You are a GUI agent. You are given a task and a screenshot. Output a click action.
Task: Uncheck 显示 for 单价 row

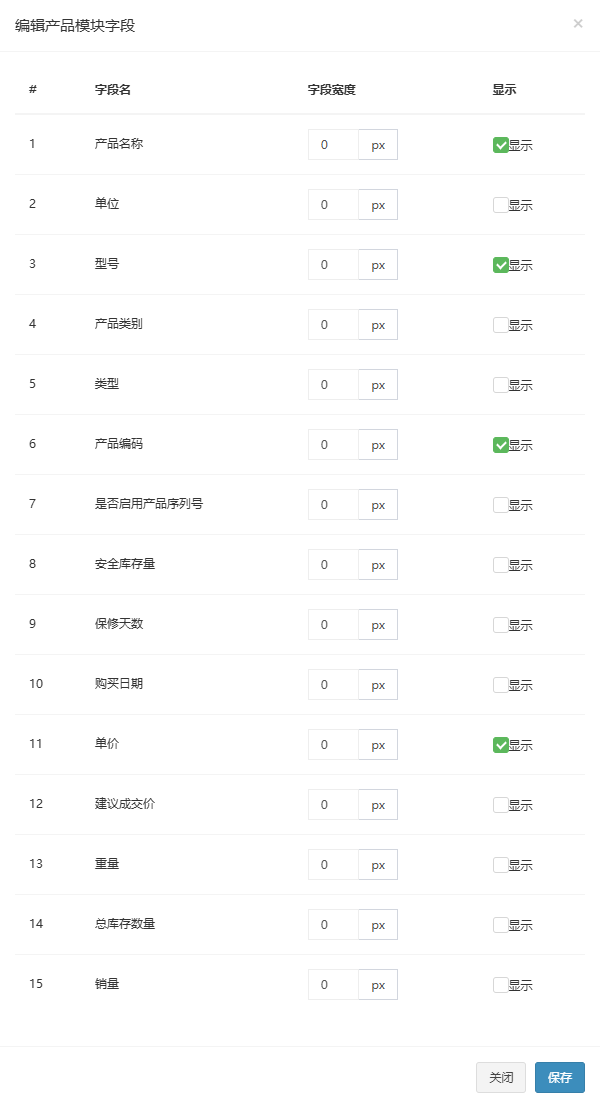point(500,745)
